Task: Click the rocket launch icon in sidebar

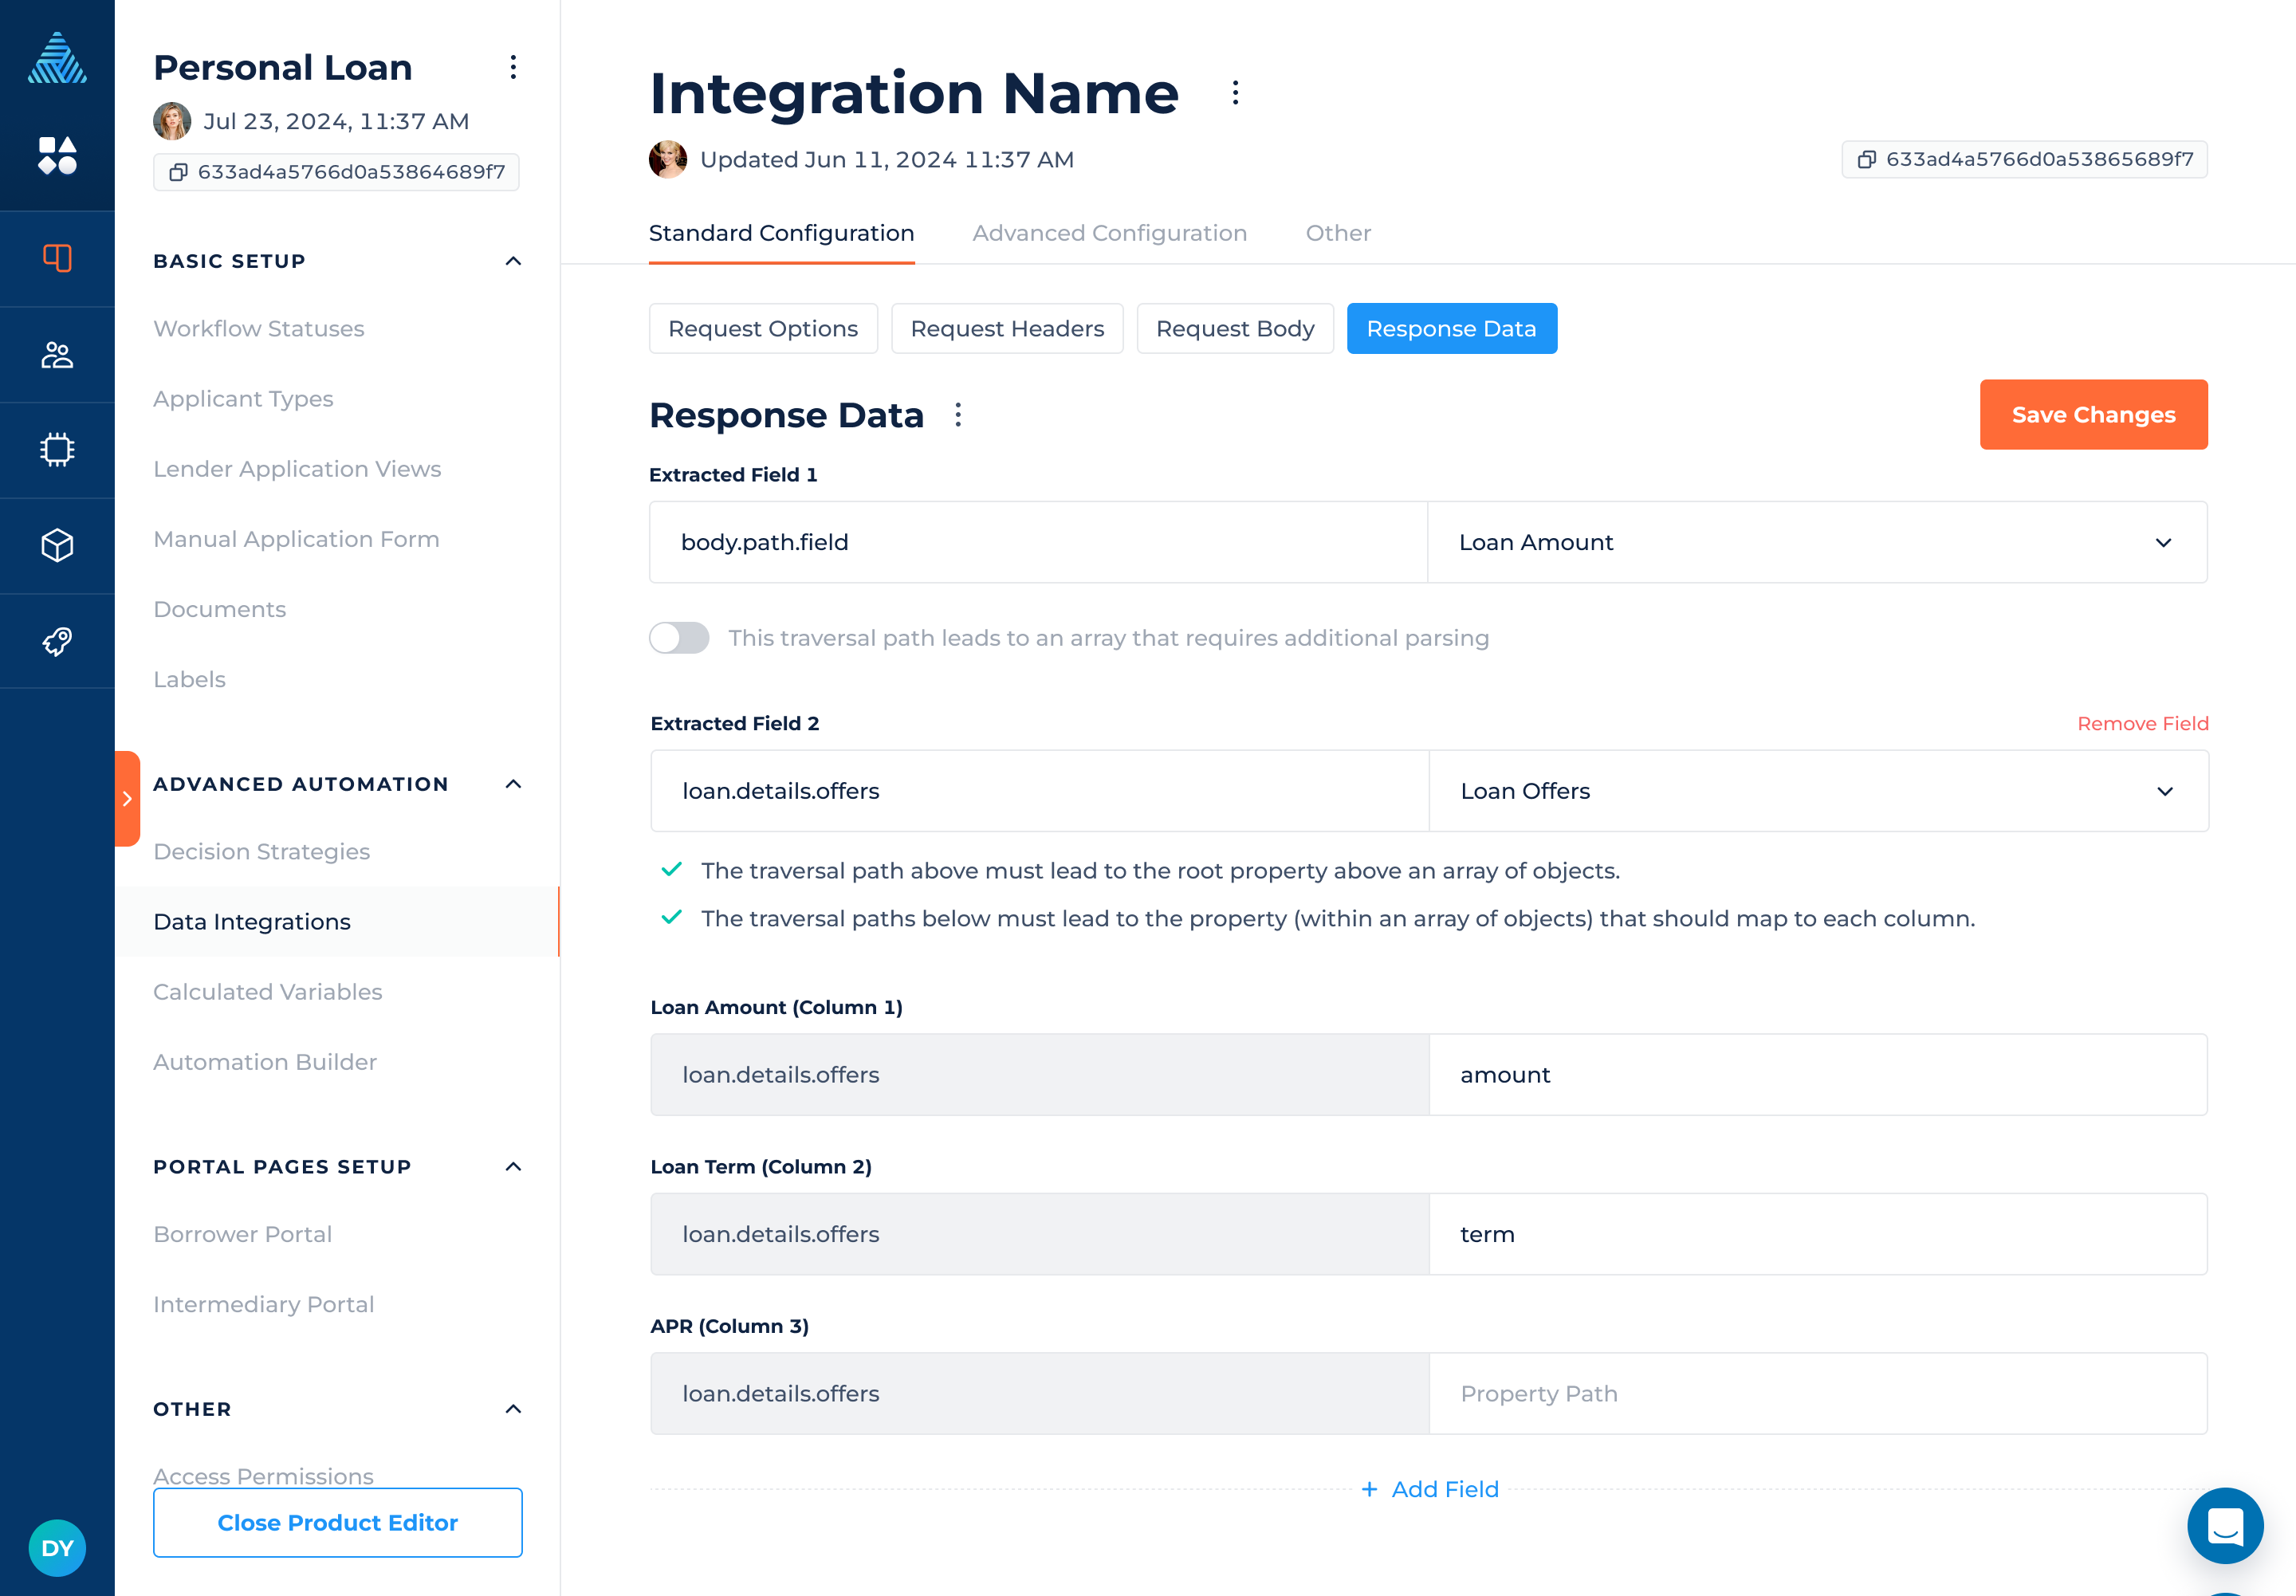Action: [x=57, y=641]
